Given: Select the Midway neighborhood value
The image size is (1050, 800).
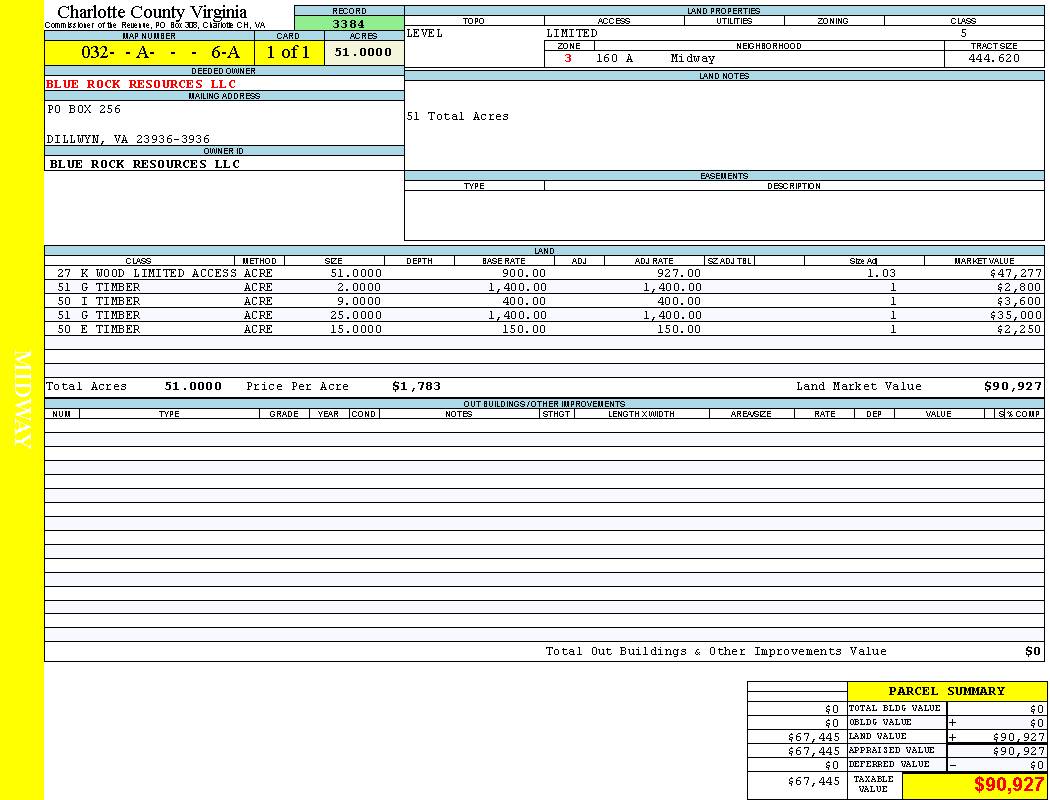Looking at the screenshot, I should 693,59.
